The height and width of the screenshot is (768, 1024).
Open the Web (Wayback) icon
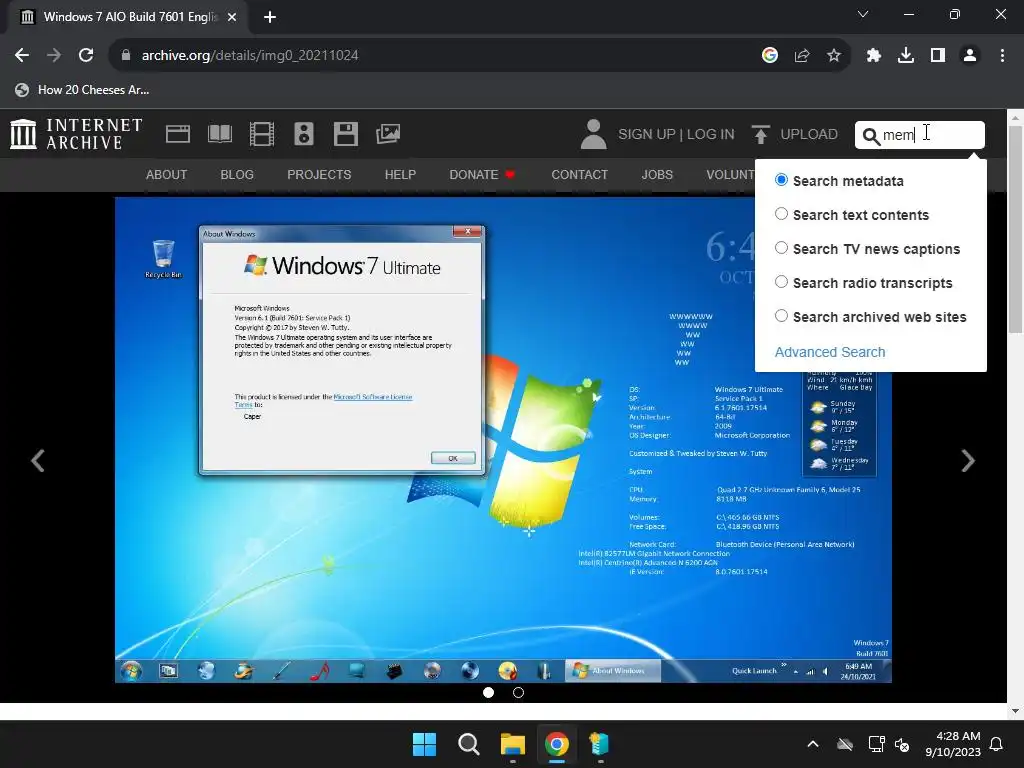(178, 134)
